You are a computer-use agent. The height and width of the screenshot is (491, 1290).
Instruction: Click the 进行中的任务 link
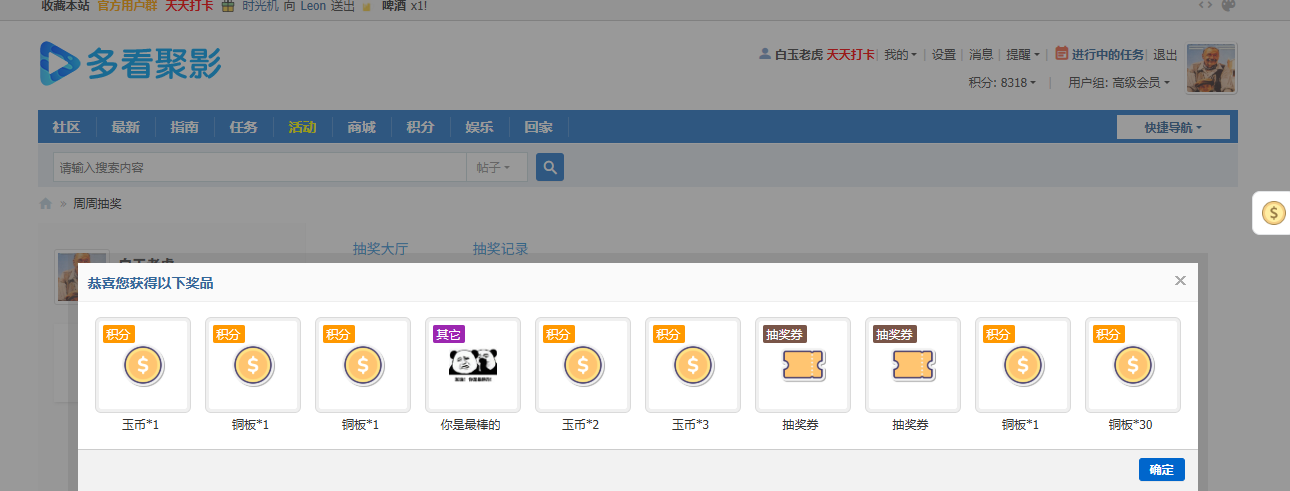pyautogui.click(x=1108, y=55)
